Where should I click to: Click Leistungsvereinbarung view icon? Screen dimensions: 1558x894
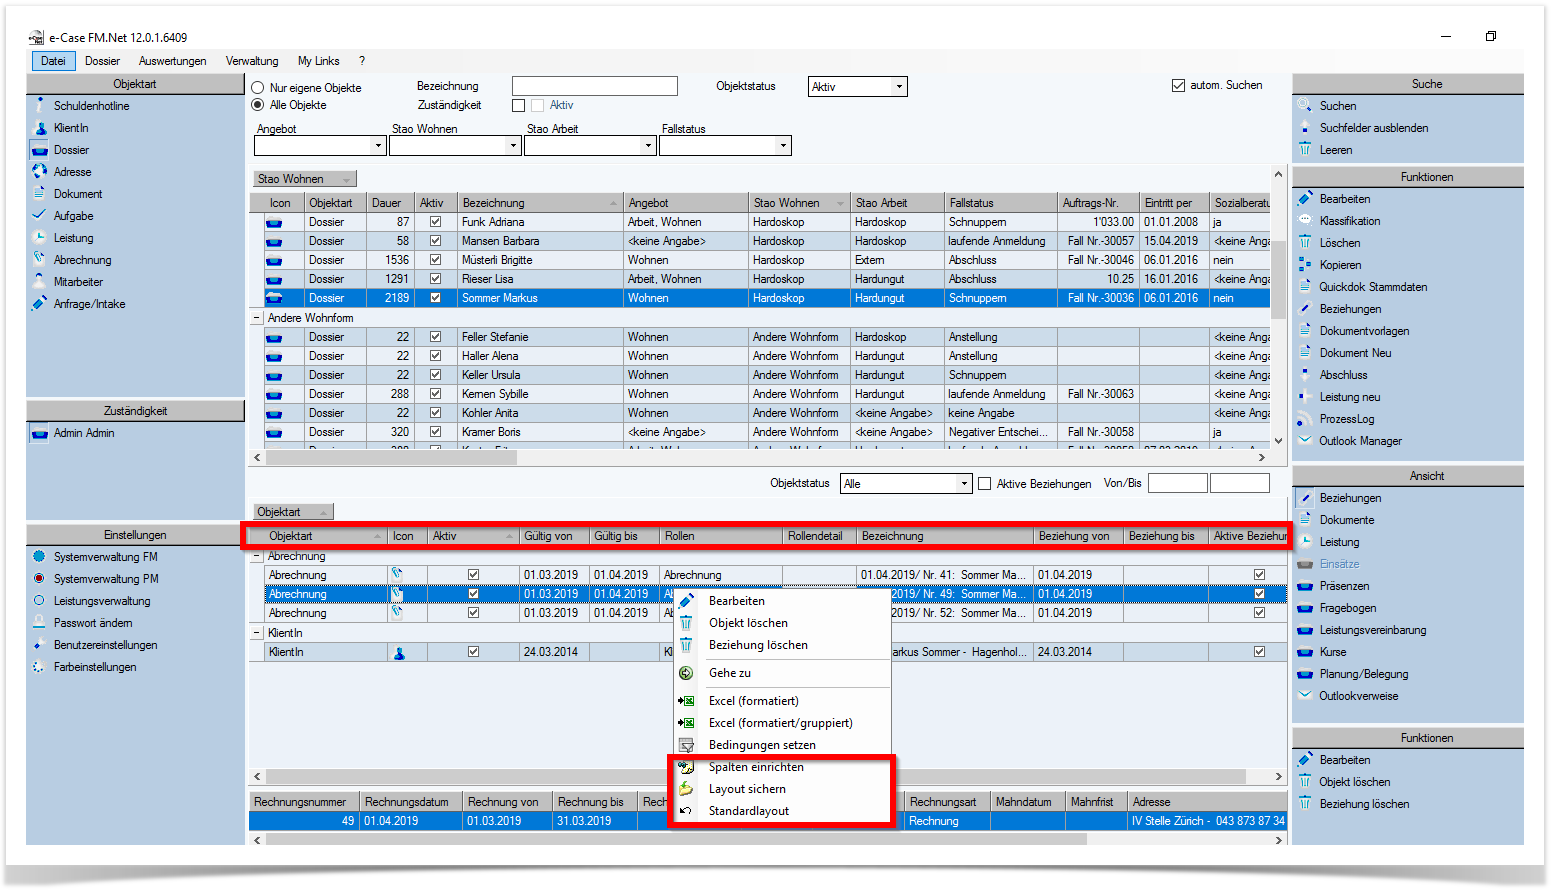point(1305,630)
